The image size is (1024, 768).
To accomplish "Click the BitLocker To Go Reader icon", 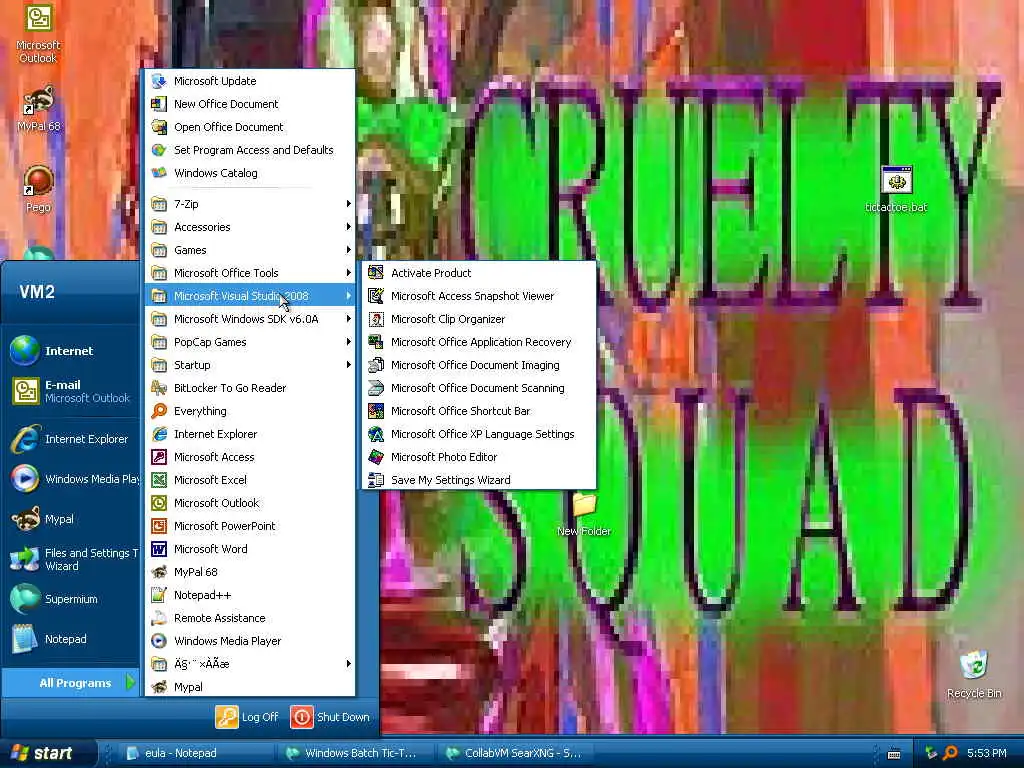I will click(159, 388).
